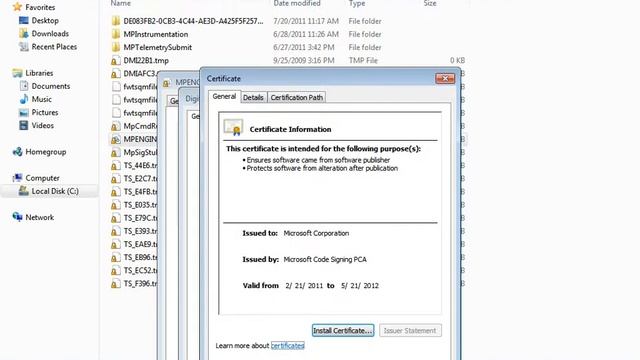Click the Homegroup icon
This screenshot has width=640, height=360.
(17, 152)
